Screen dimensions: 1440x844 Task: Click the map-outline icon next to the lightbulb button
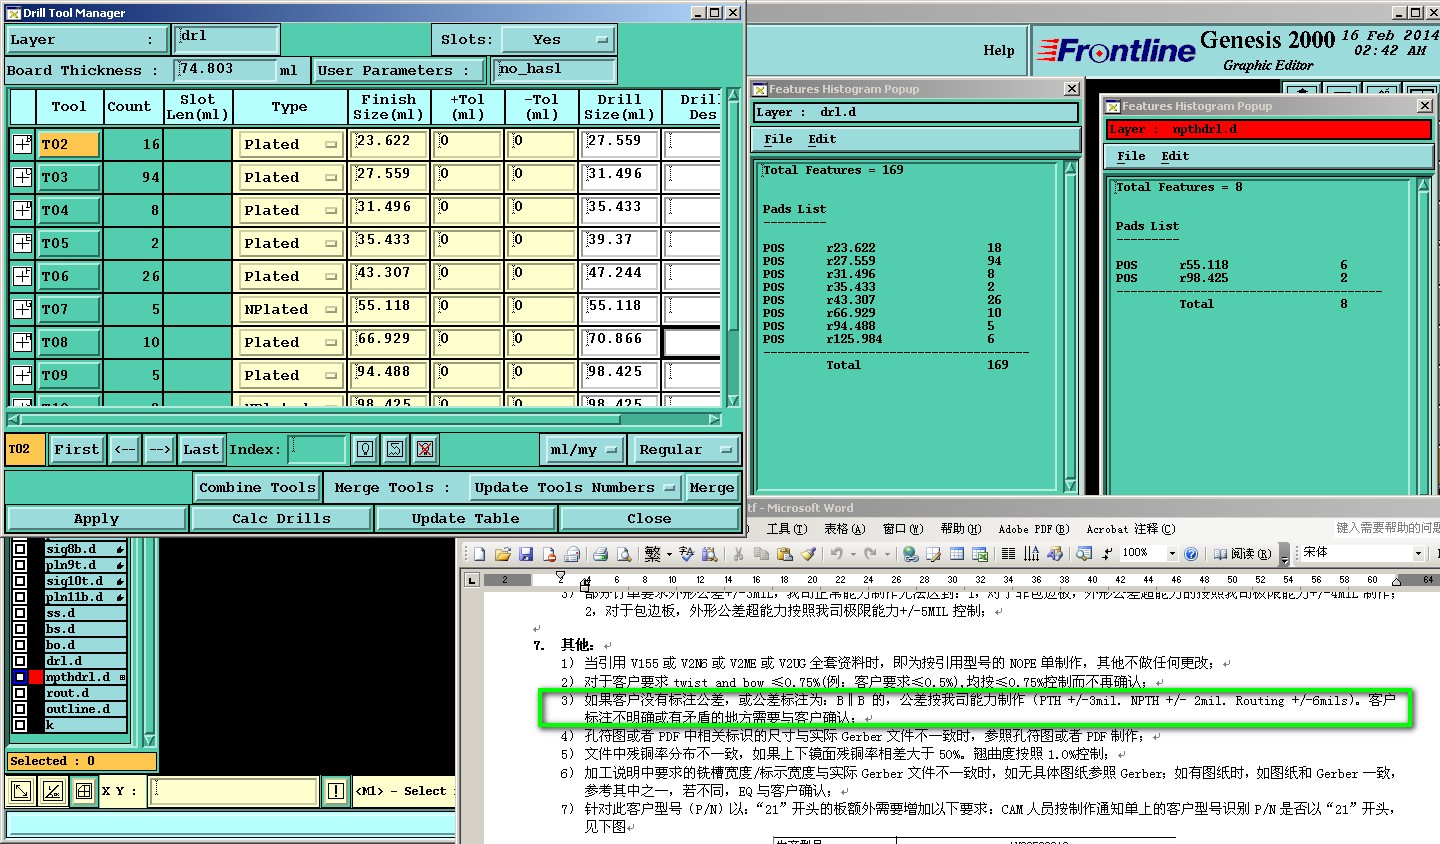[395, 450]
